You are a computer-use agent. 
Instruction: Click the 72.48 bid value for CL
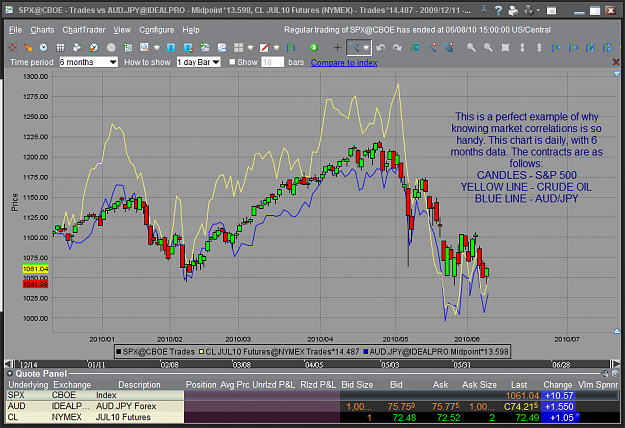pos(404,417)
